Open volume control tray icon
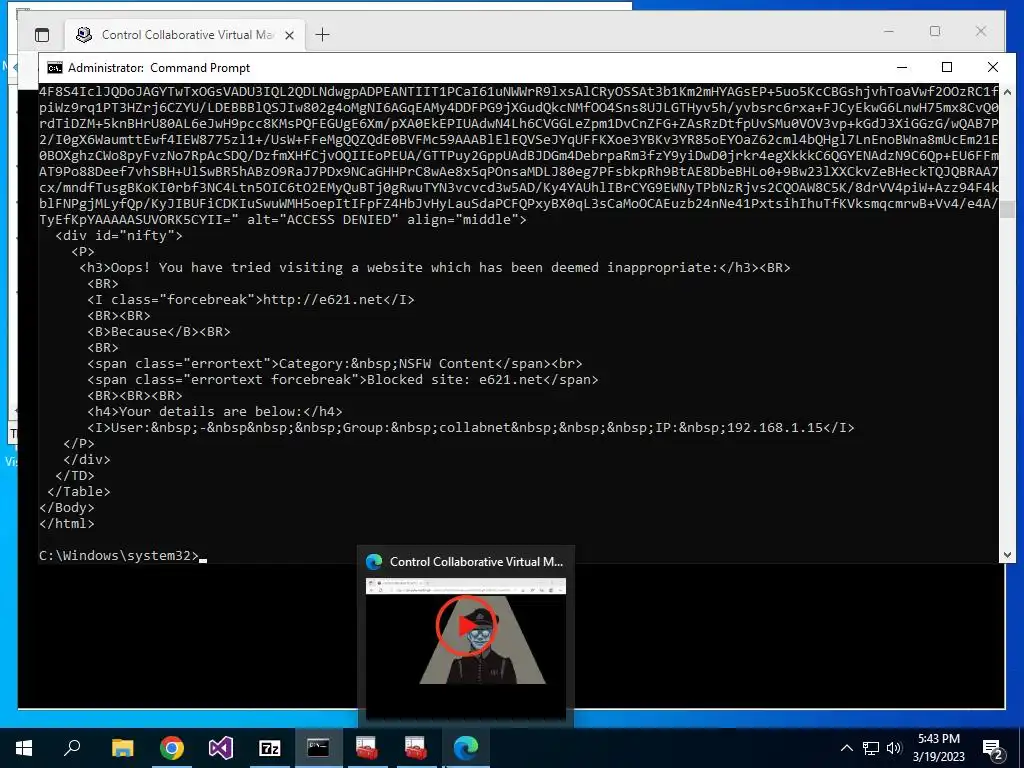This screenshot has height=768, width=1024. [x=894, y=748]
